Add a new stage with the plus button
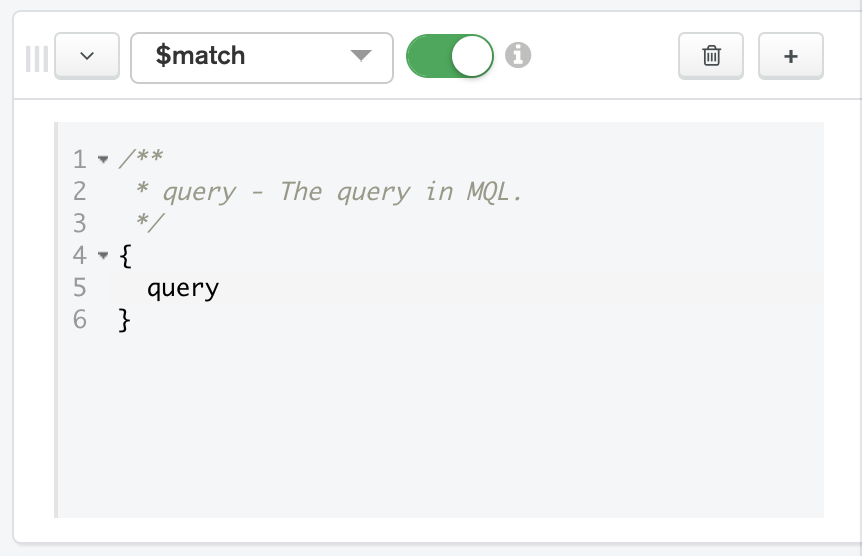The height and width of the screenshot is (556, 862). click(x=790, y=57)
